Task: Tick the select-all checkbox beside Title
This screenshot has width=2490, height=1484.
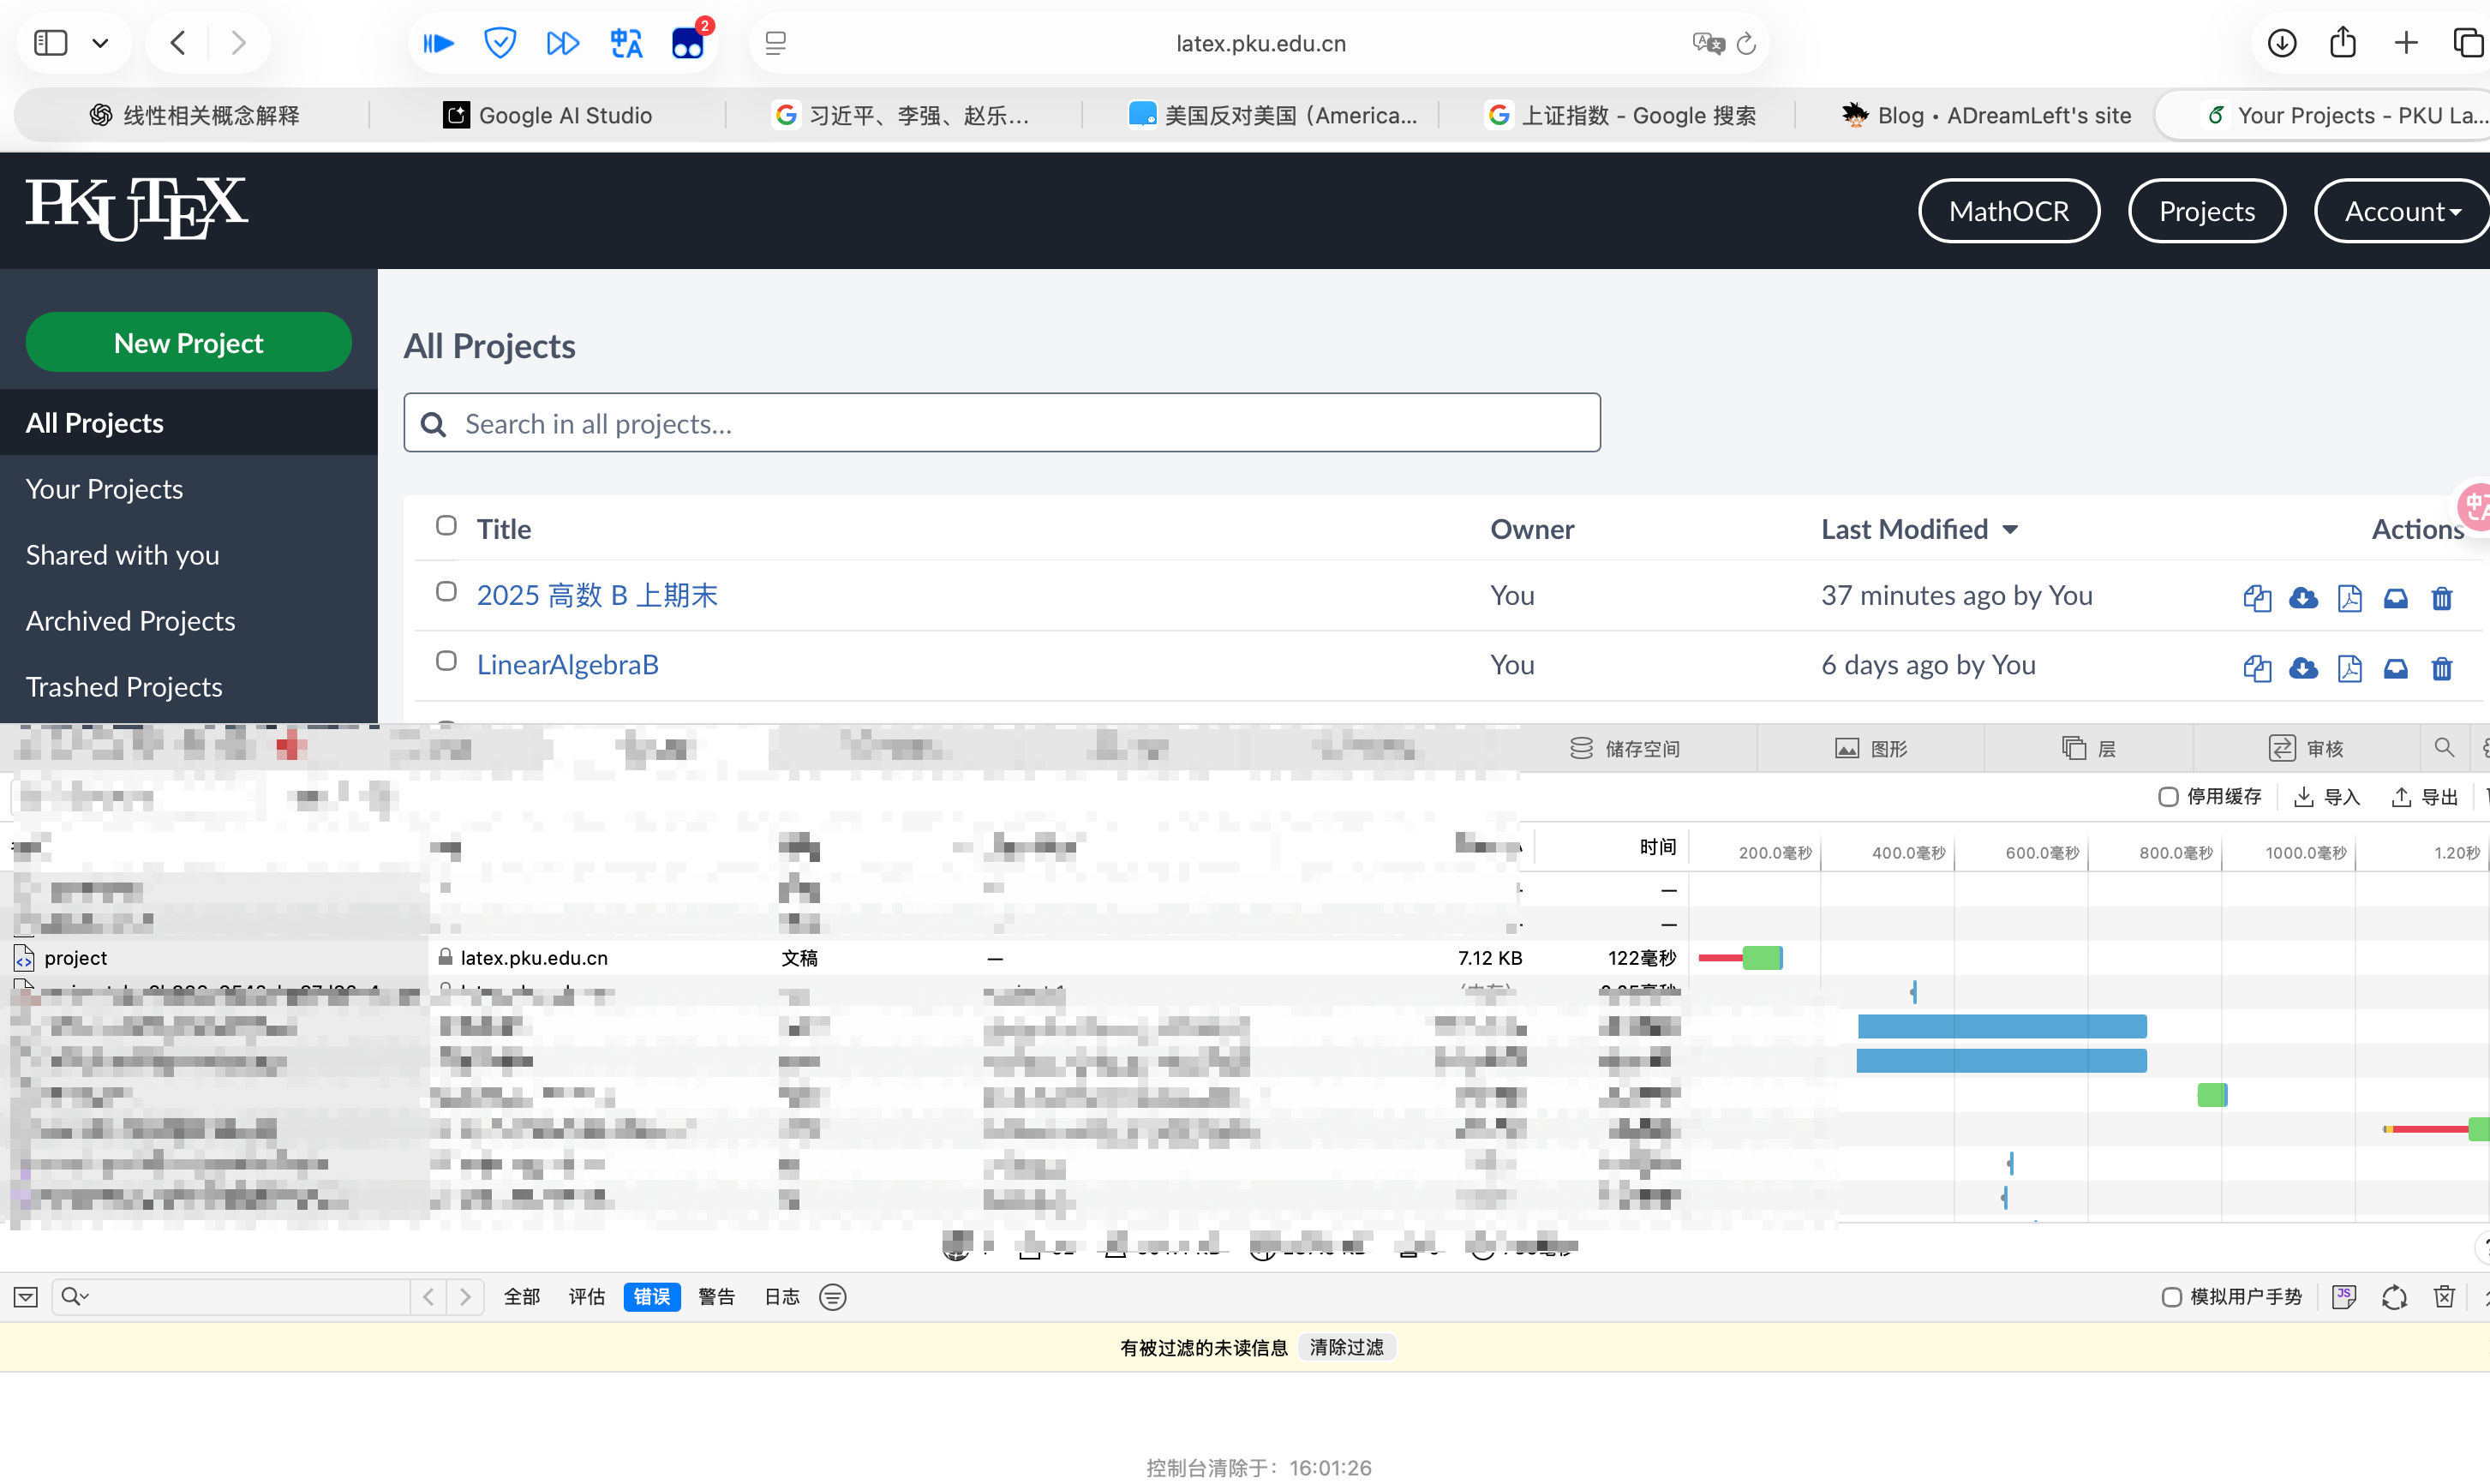Action: [446, 526]
